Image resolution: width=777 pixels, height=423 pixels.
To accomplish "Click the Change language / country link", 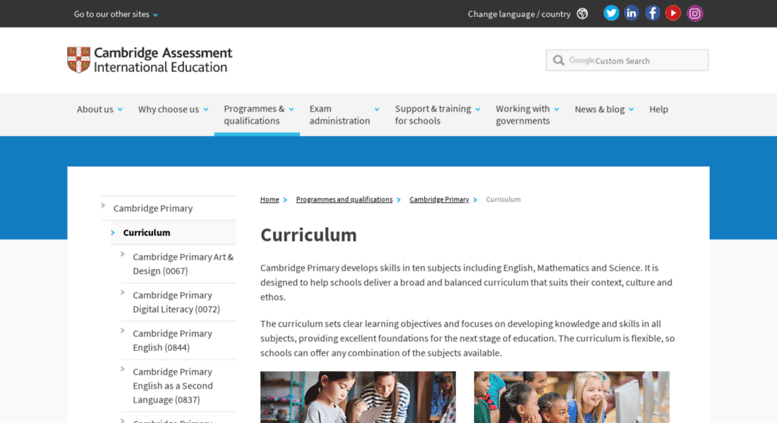I will [x=519, y=14].
